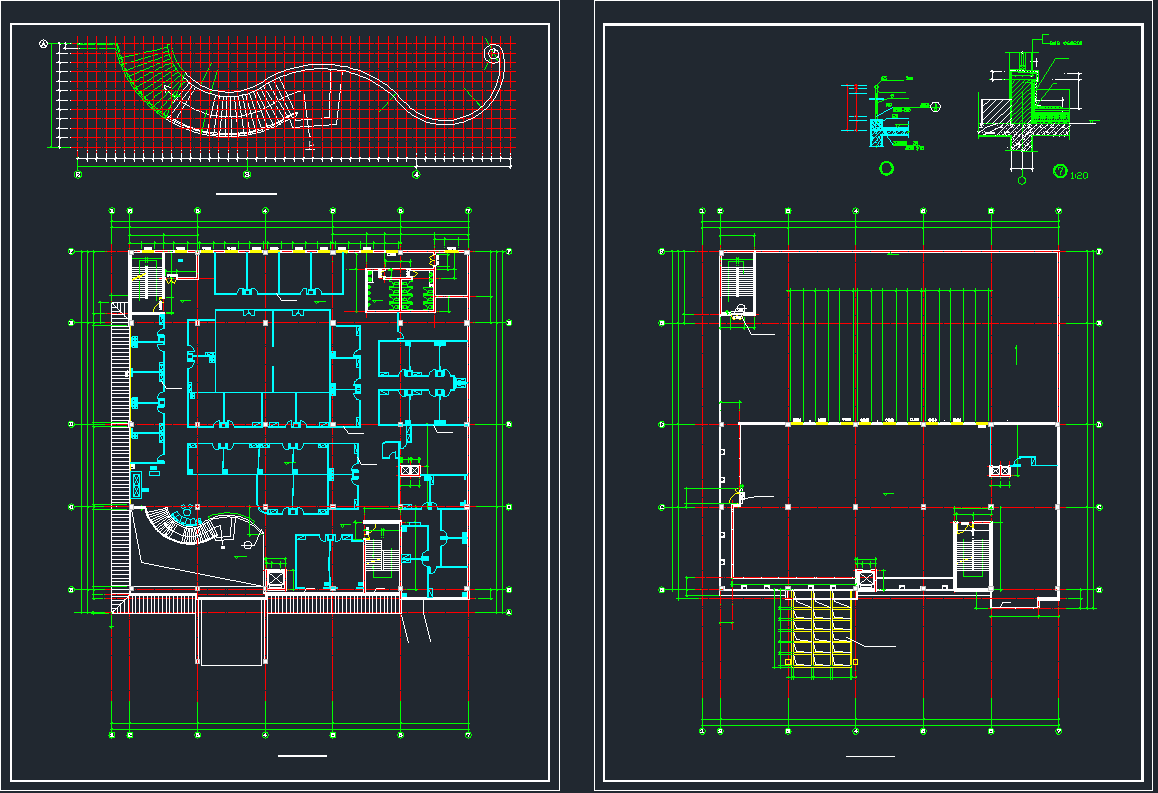Click the 1:20 scale label
Screen dimensions: 1158x793
1079,176
